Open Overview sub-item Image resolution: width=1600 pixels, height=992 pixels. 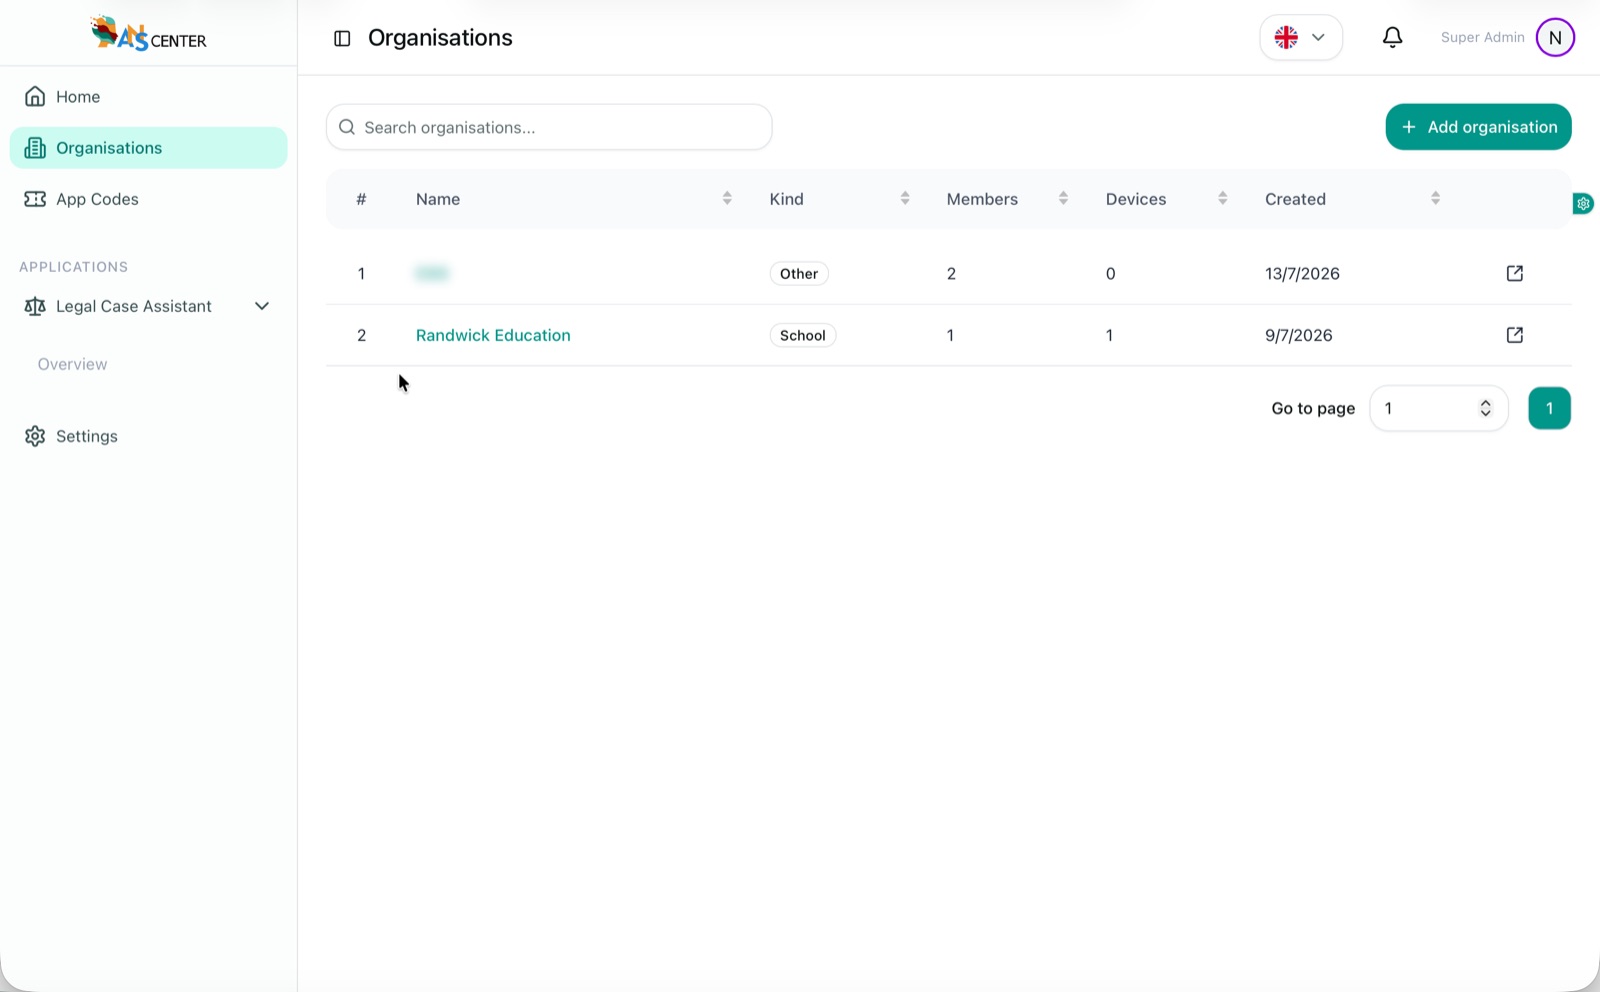click(72, 364)
